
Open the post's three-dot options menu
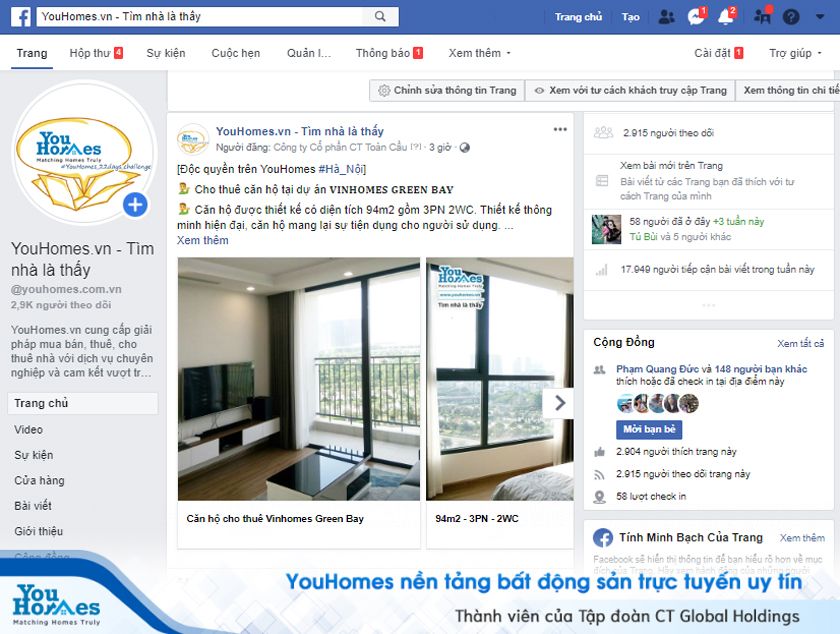560,129
